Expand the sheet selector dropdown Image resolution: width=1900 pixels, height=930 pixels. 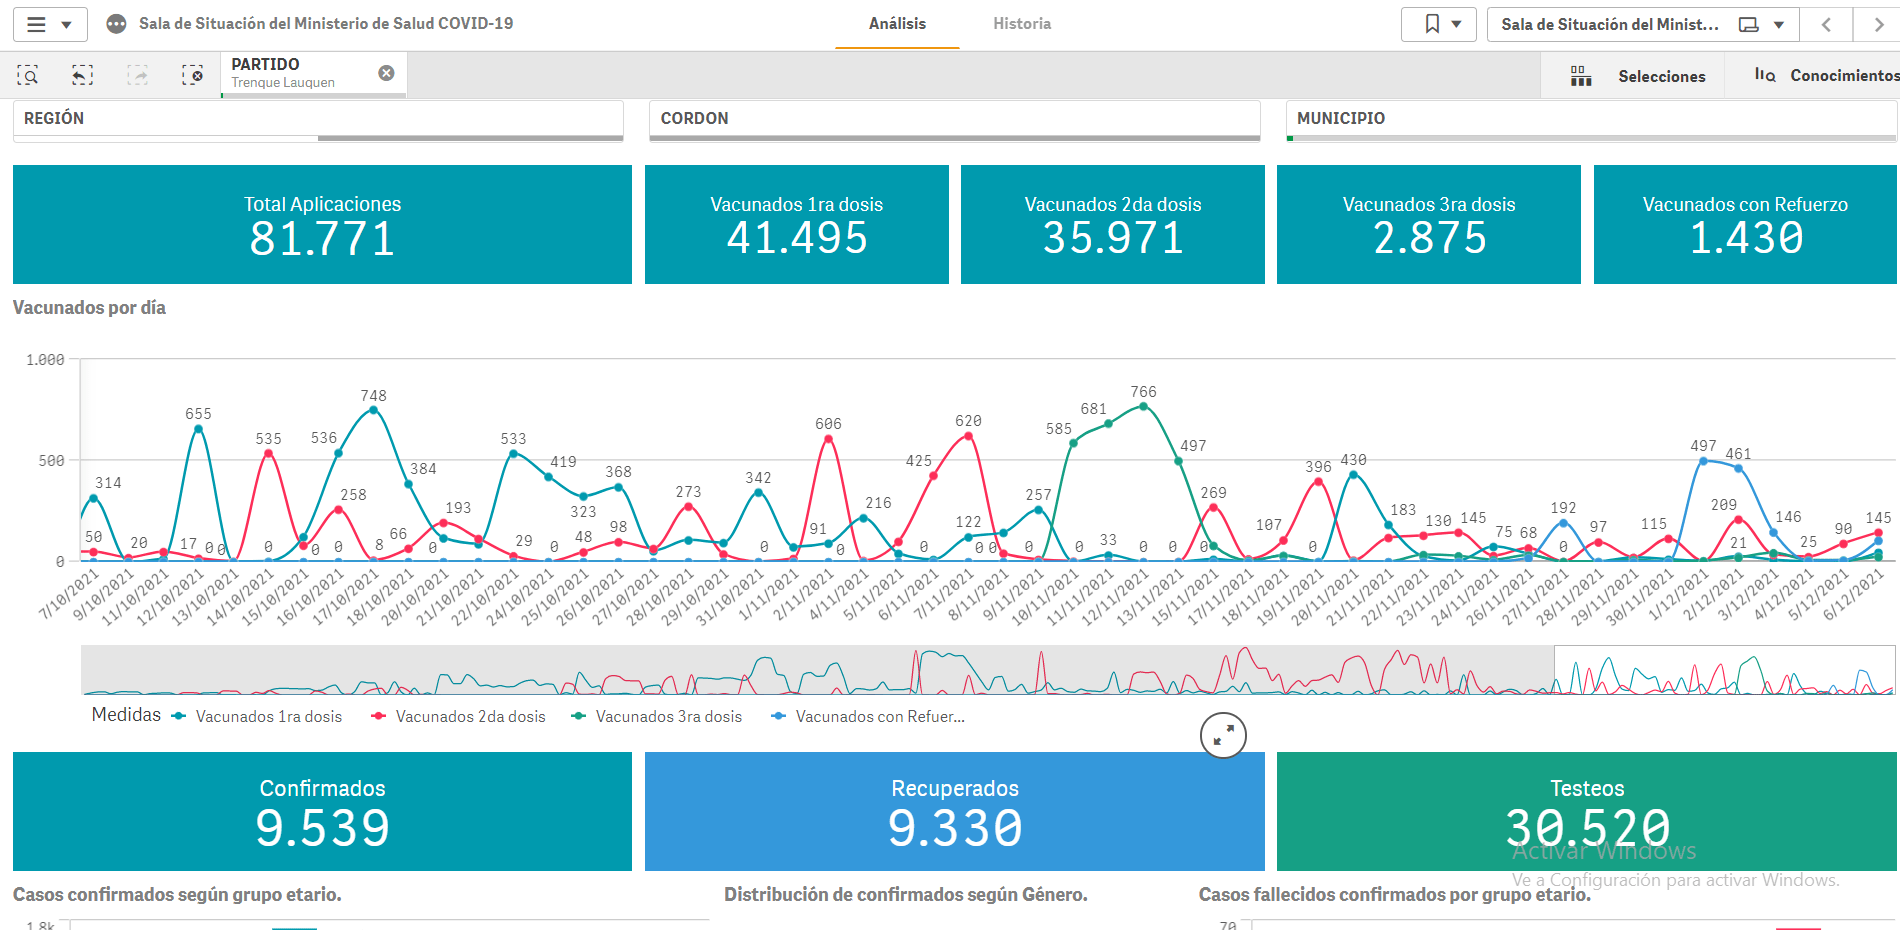[x=1778, y=24]
